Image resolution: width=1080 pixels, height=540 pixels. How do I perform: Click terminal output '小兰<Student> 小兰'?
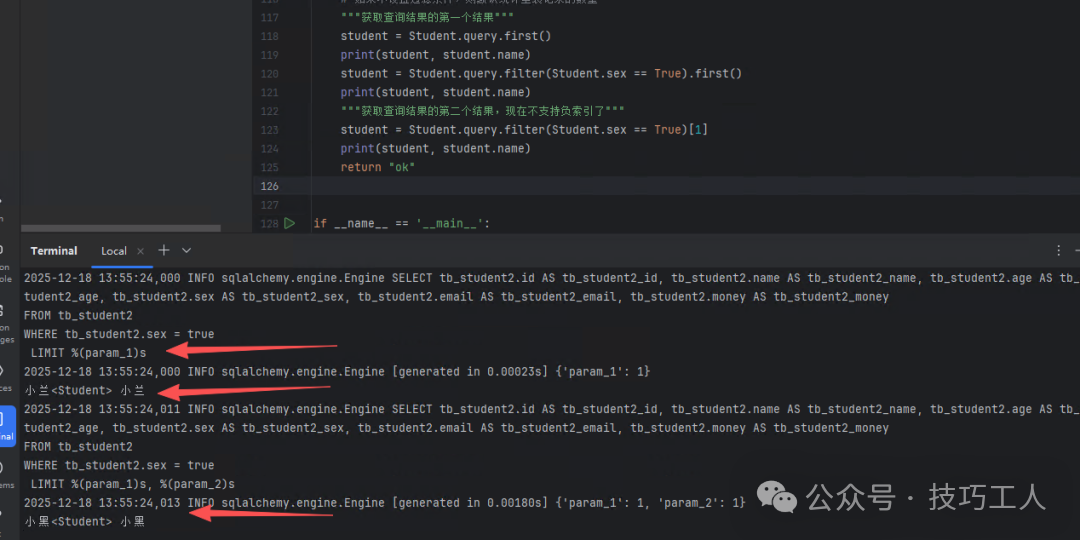point(85,391)
